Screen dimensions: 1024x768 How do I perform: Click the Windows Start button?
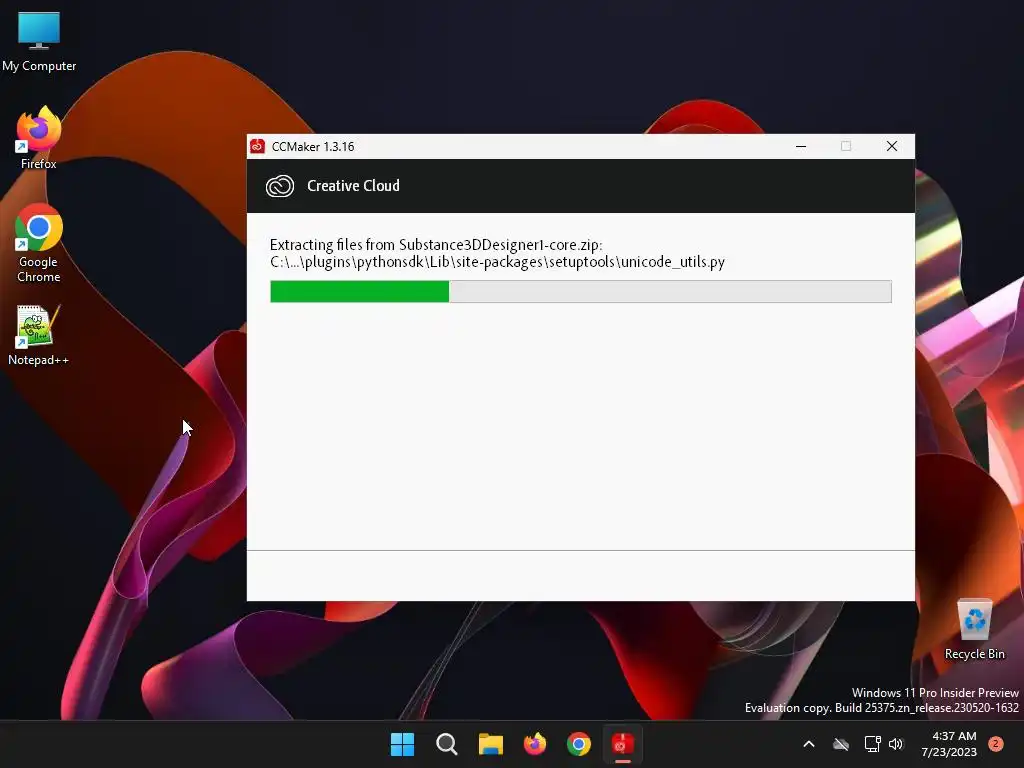[402, 744]
